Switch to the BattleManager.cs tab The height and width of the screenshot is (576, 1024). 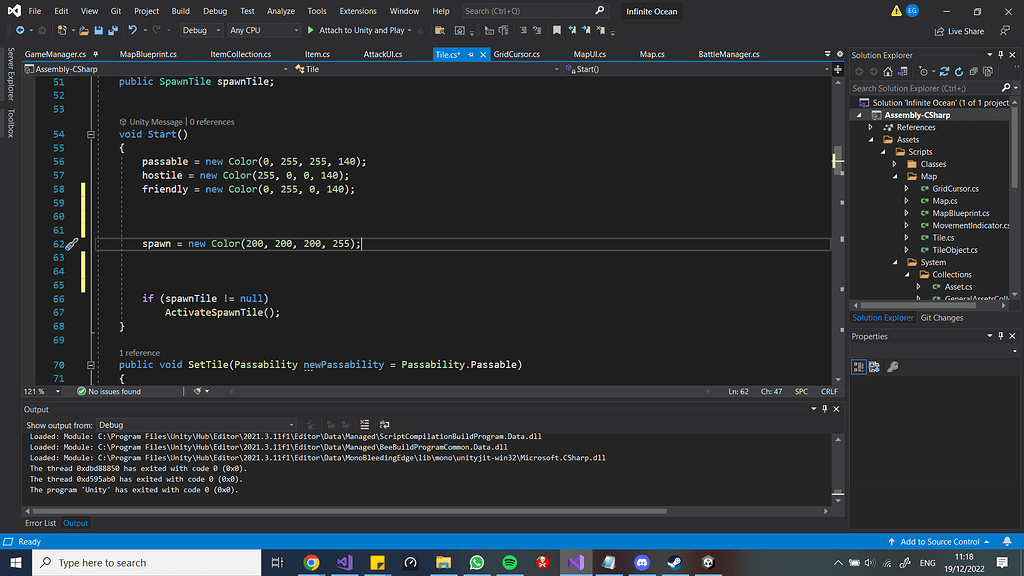pos(728,54)
